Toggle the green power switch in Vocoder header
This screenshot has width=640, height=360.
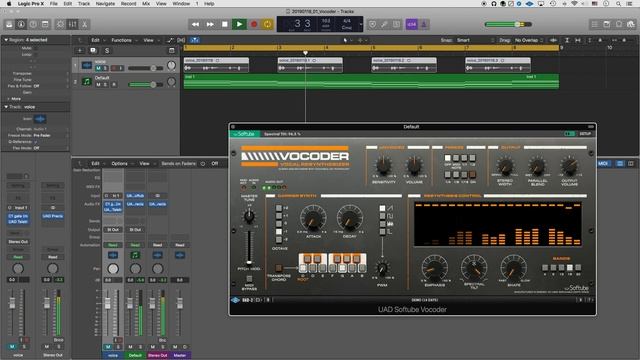[569, 133]
